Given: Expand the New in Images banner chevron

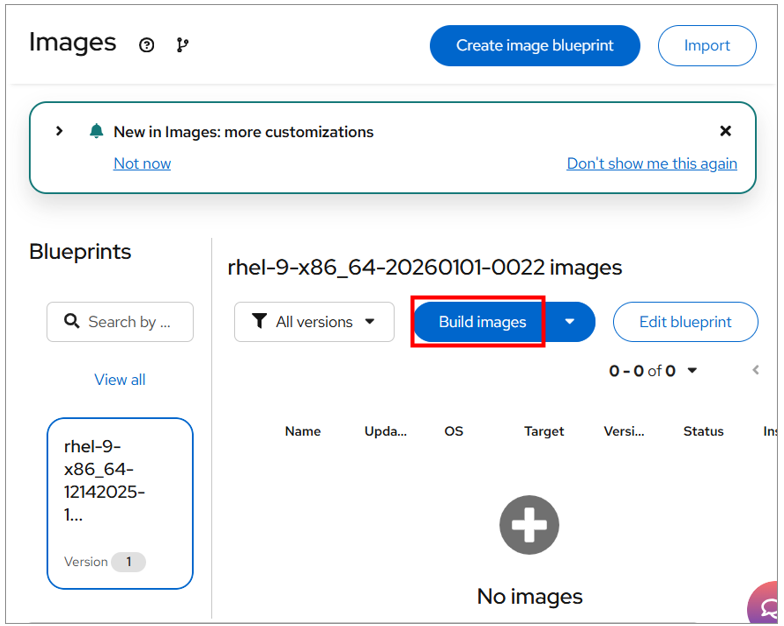Looking at the screenshot, I should tap(59, 131).
